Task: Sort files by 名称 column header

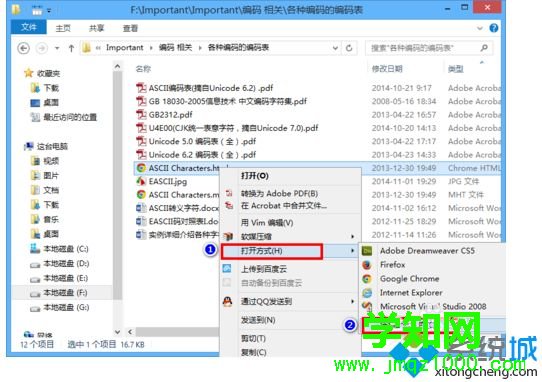Action: click(x=143, y=69)
